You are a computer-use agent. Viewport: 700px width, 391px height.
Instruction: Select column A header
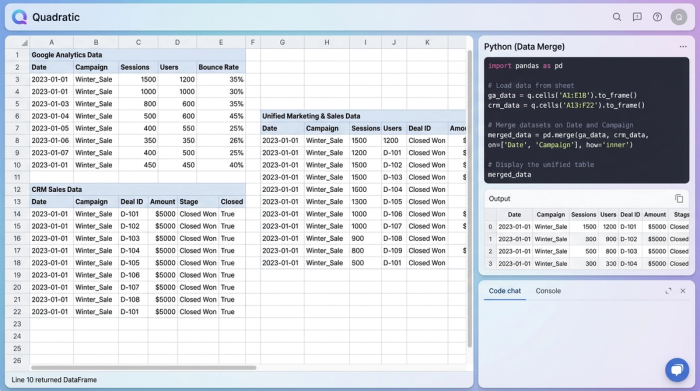[x=51, y=42]
